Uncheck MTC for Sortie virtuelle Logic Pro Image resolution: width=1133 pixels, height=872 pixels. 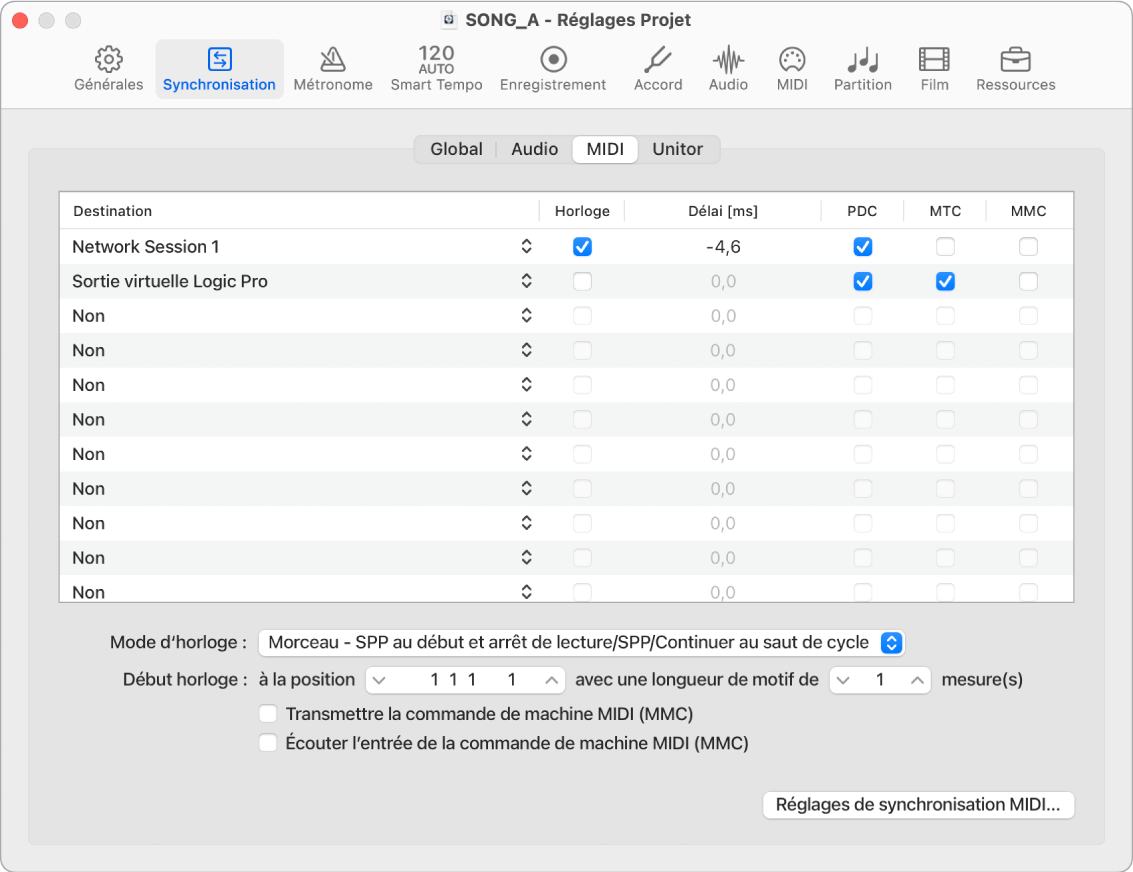(x=945, y=282)
